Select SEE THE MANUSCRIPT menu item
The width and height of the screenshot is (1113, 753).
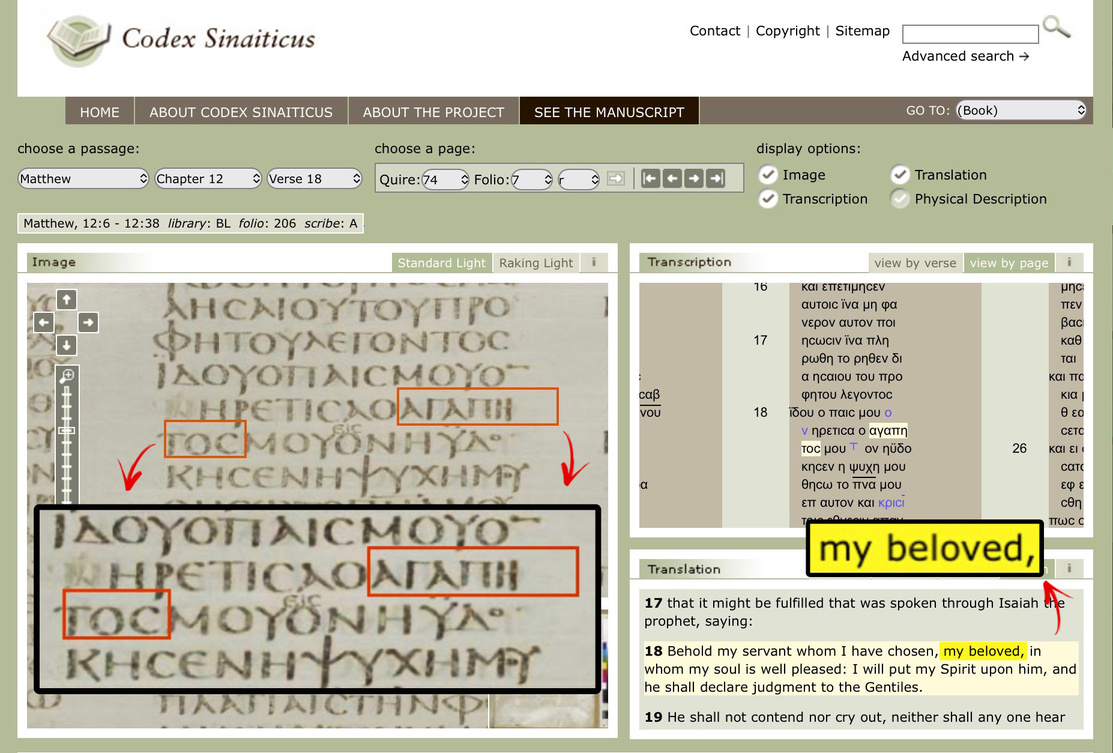pyautogui.click(x=609, y=112)
